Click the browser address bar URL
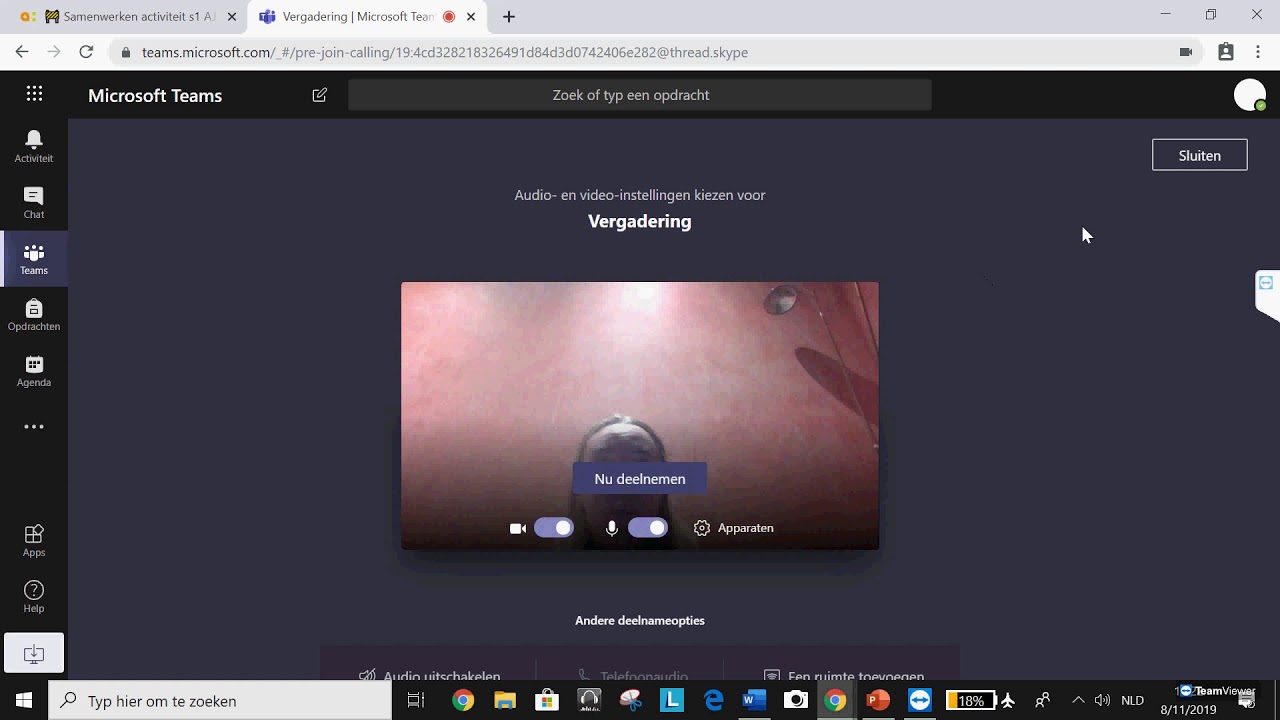The width and height of the screenshot is (1280, 720). [x=445, y=52]
